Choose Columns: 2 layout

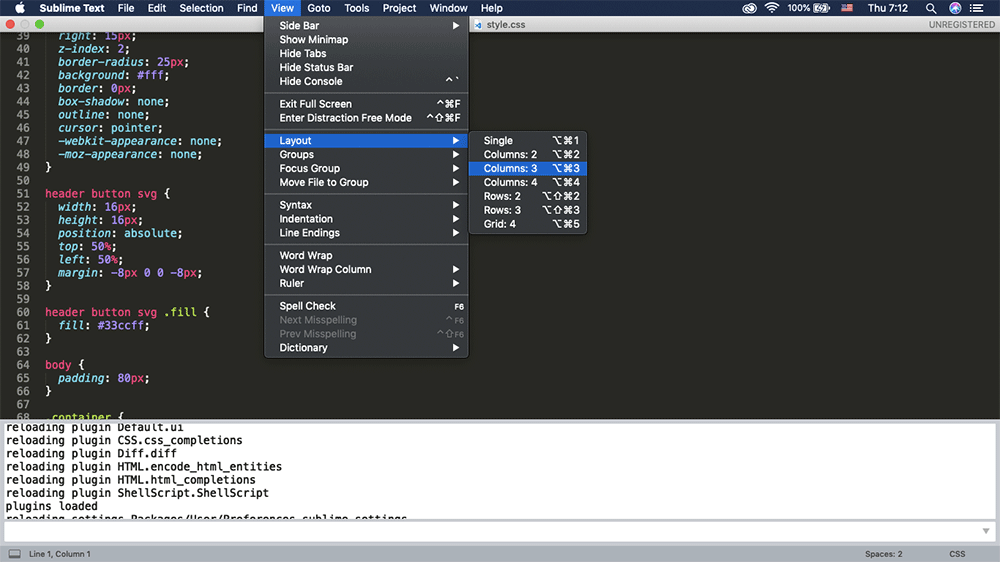527,154
